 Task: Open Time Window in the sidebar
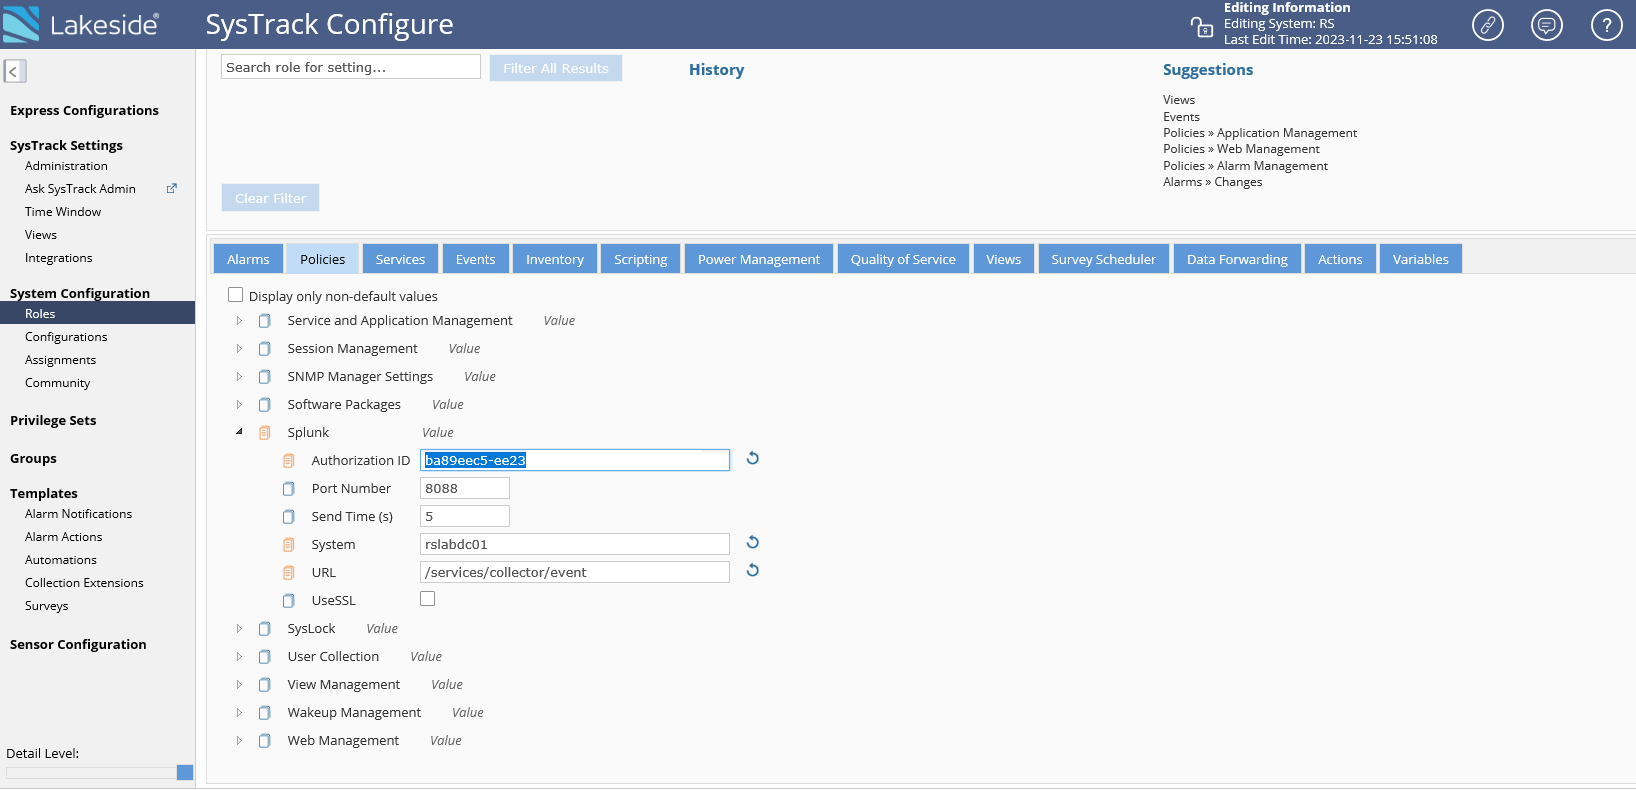click(x=63, y=212)
